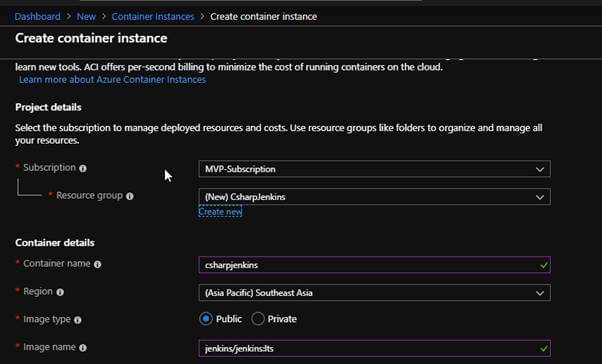Click the Image name field label

point(50,347)
